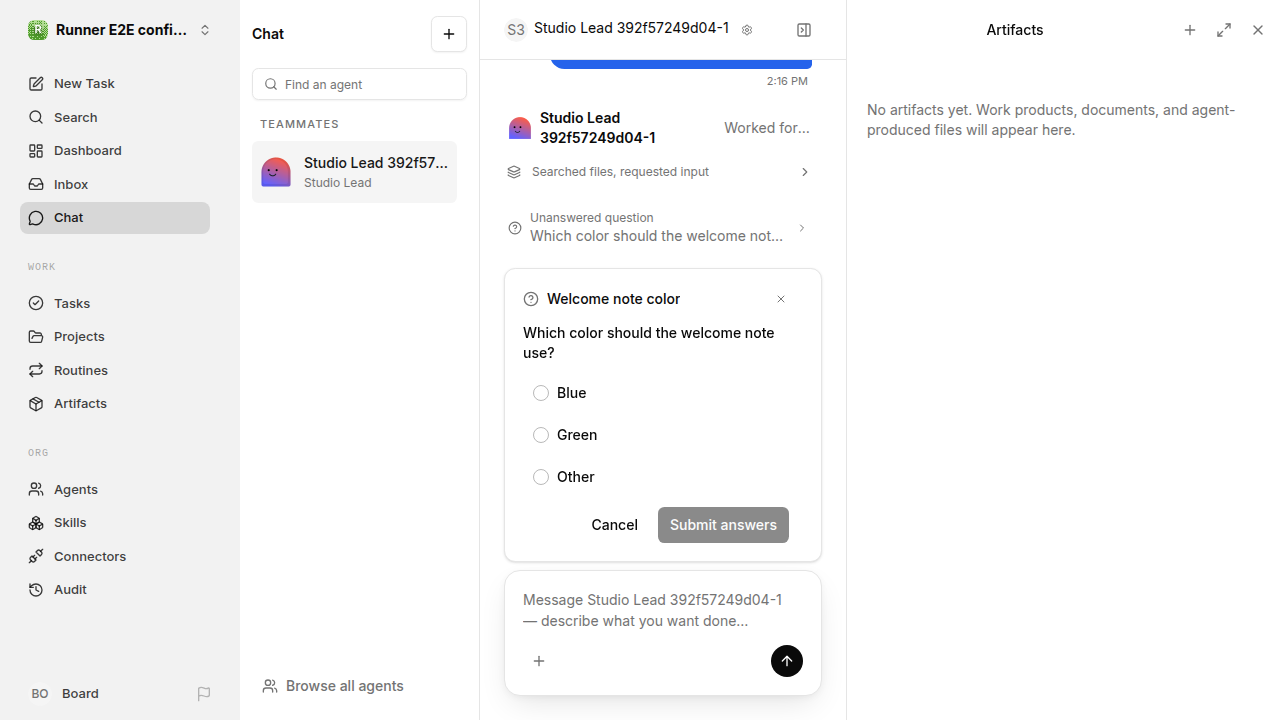Click the Find an agent search field
The height and width of the screenshot is (720, 1280).
point(359,84)
